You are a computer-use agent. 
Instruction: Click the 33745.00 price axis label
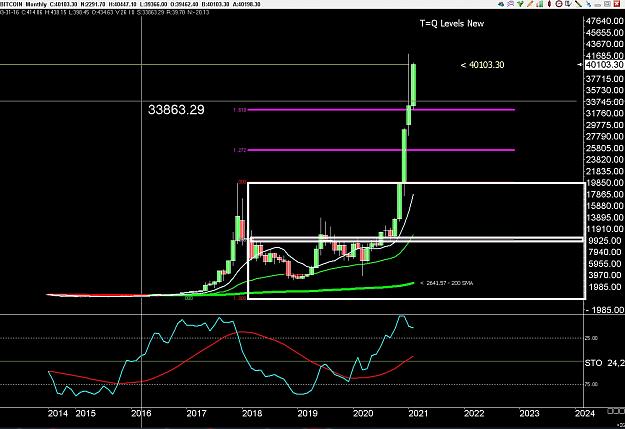coord(604,102)
